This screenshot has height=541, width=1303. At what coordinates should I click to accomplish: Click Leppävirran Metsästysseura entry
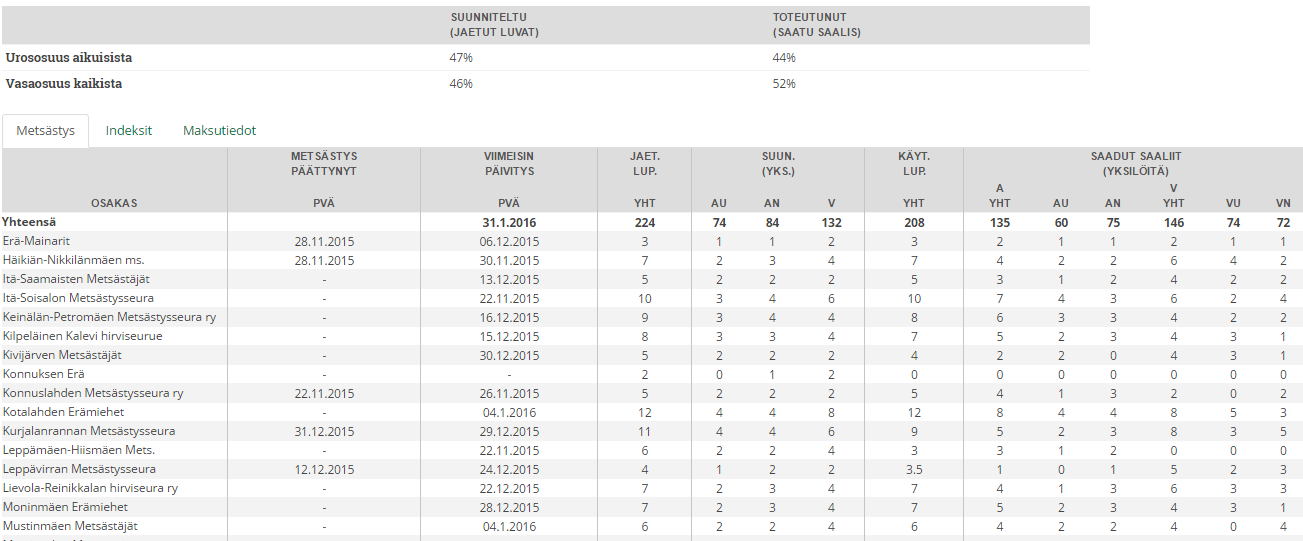tap(79, 469)
